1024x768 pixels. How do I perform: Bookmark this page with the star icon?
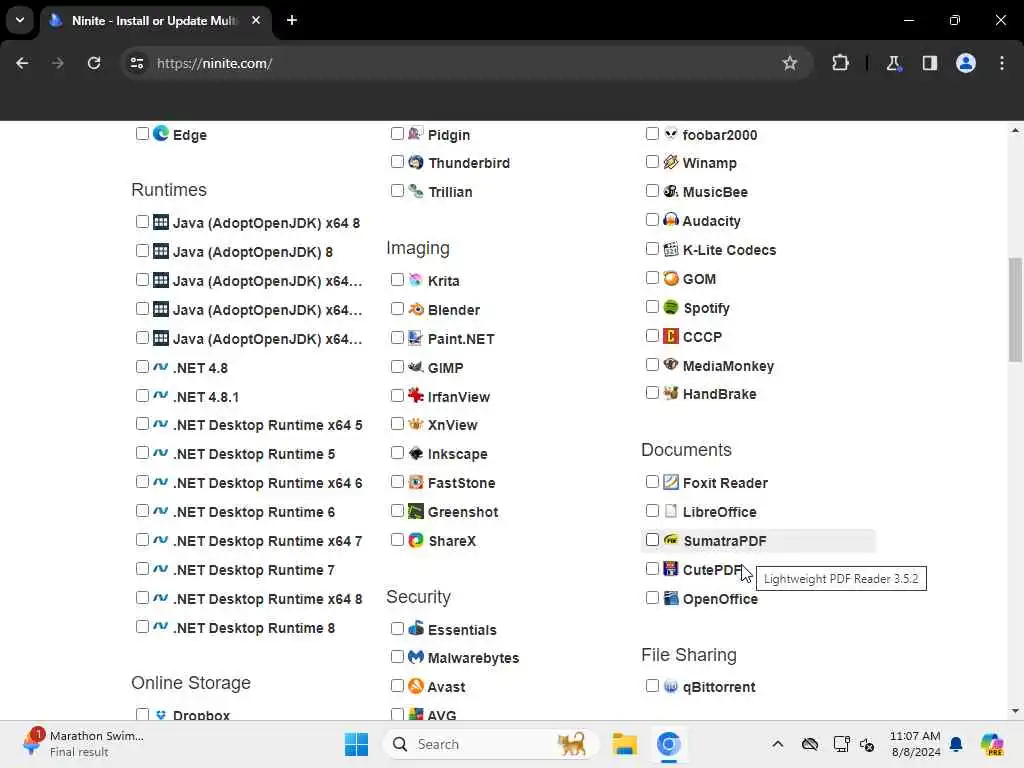790,63
